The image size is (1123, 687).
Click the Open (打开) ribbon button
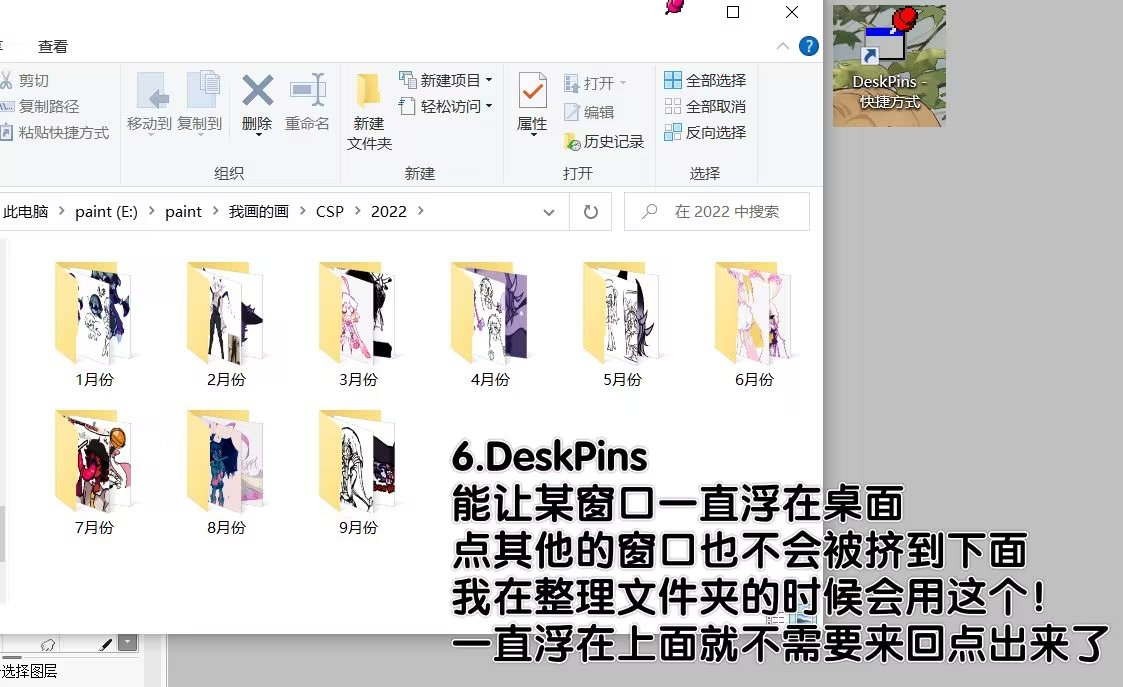point(595,83)
